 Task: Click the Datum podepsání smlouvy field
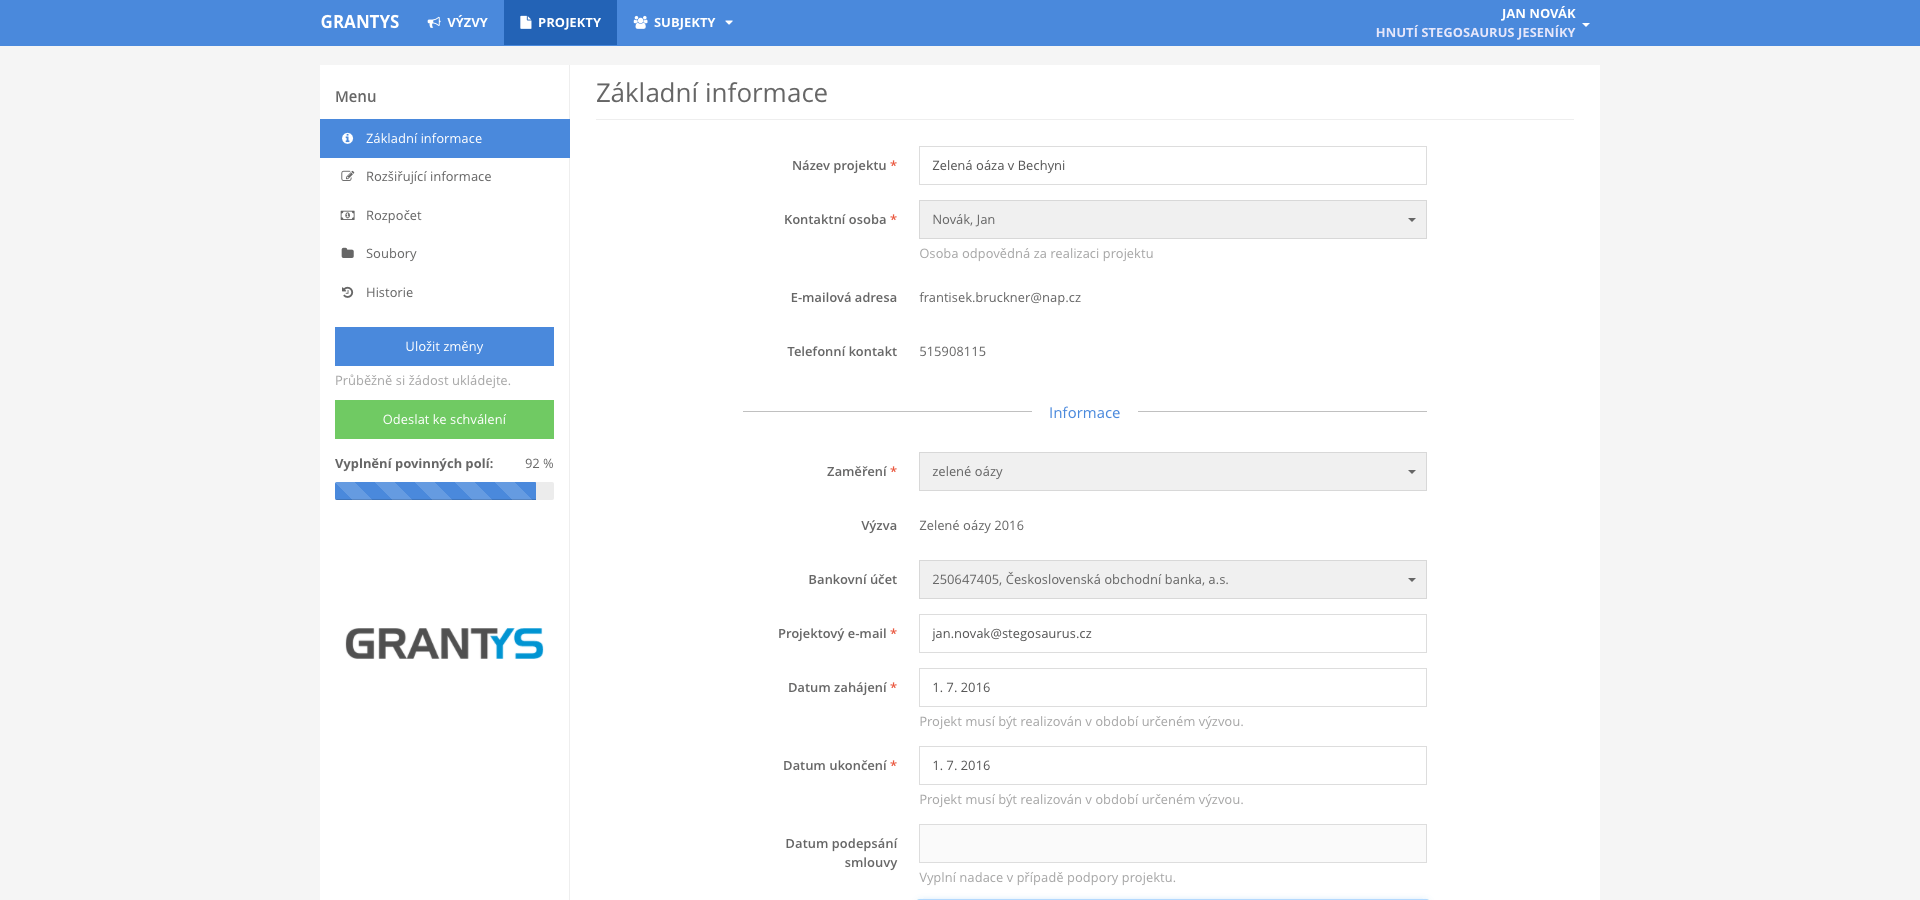1172,844
